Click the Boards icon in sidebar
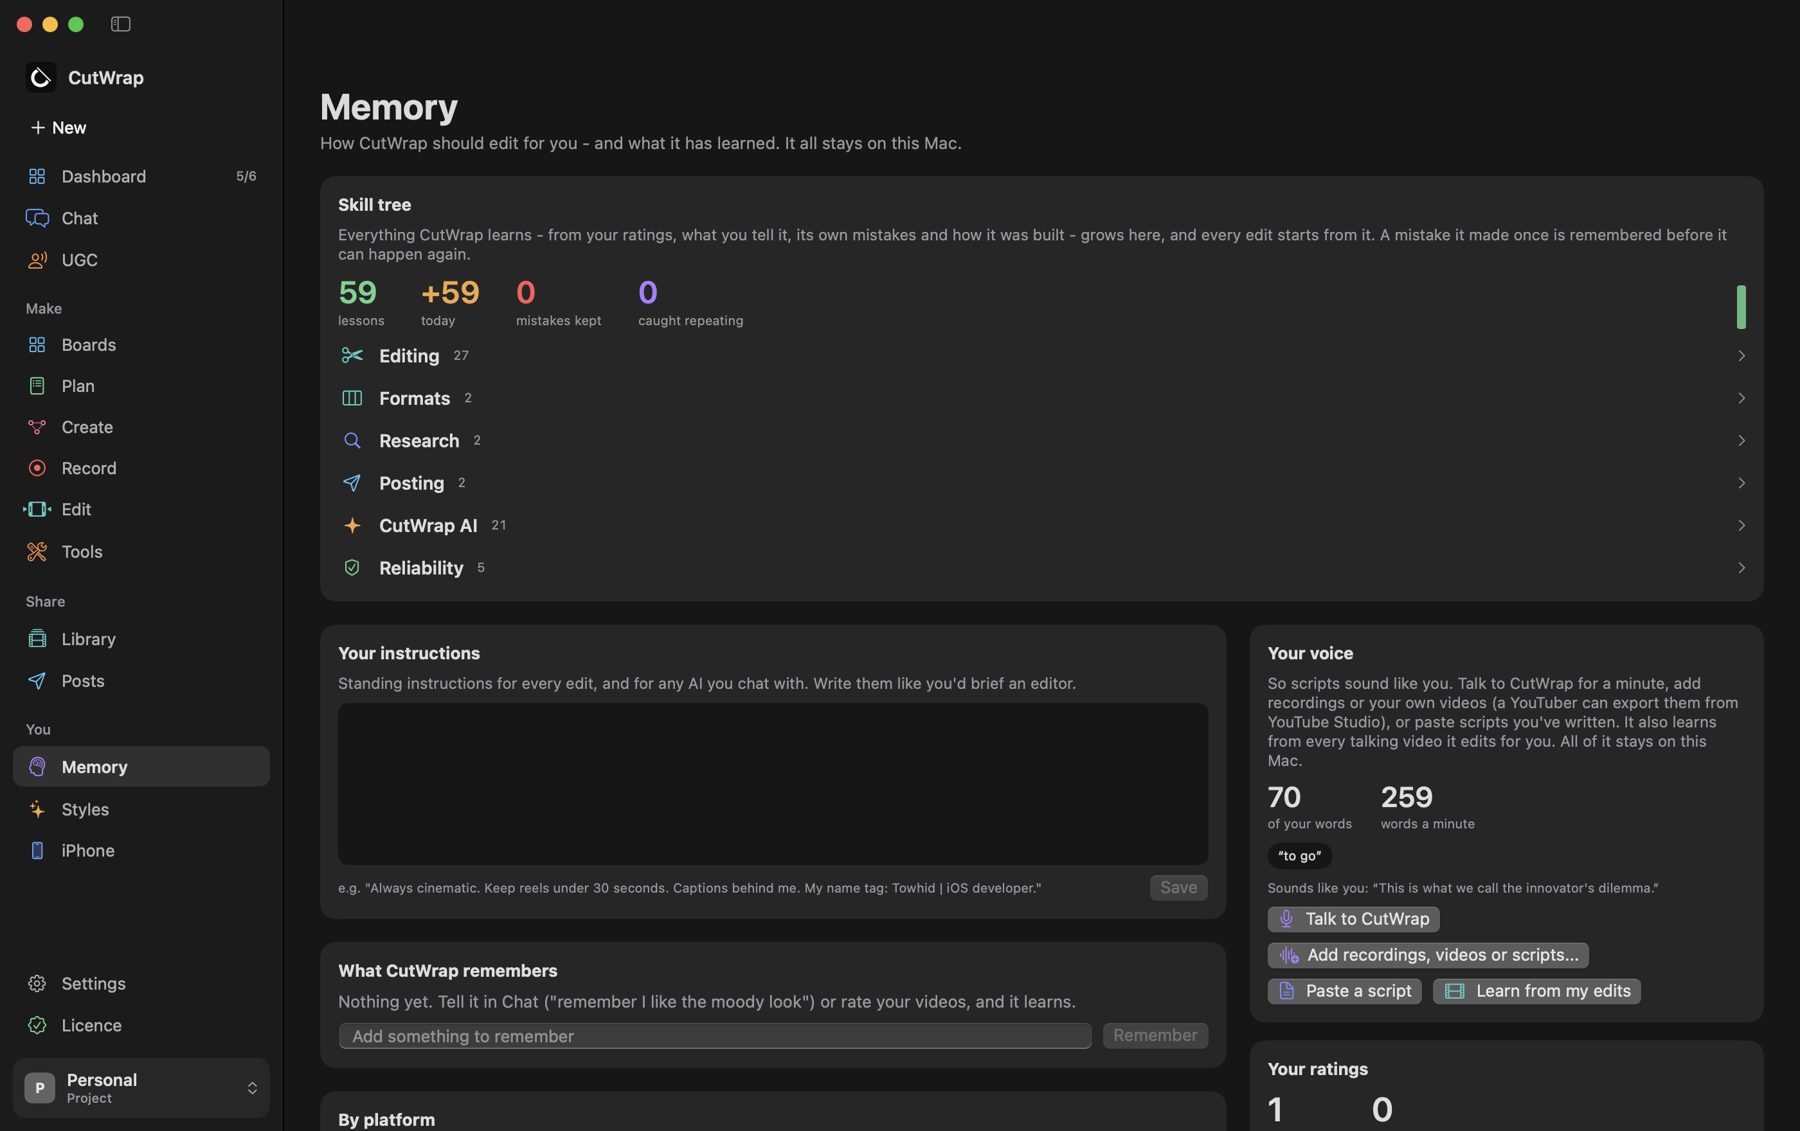This screenshot has height=1131, width=1800. coord(37,345)
